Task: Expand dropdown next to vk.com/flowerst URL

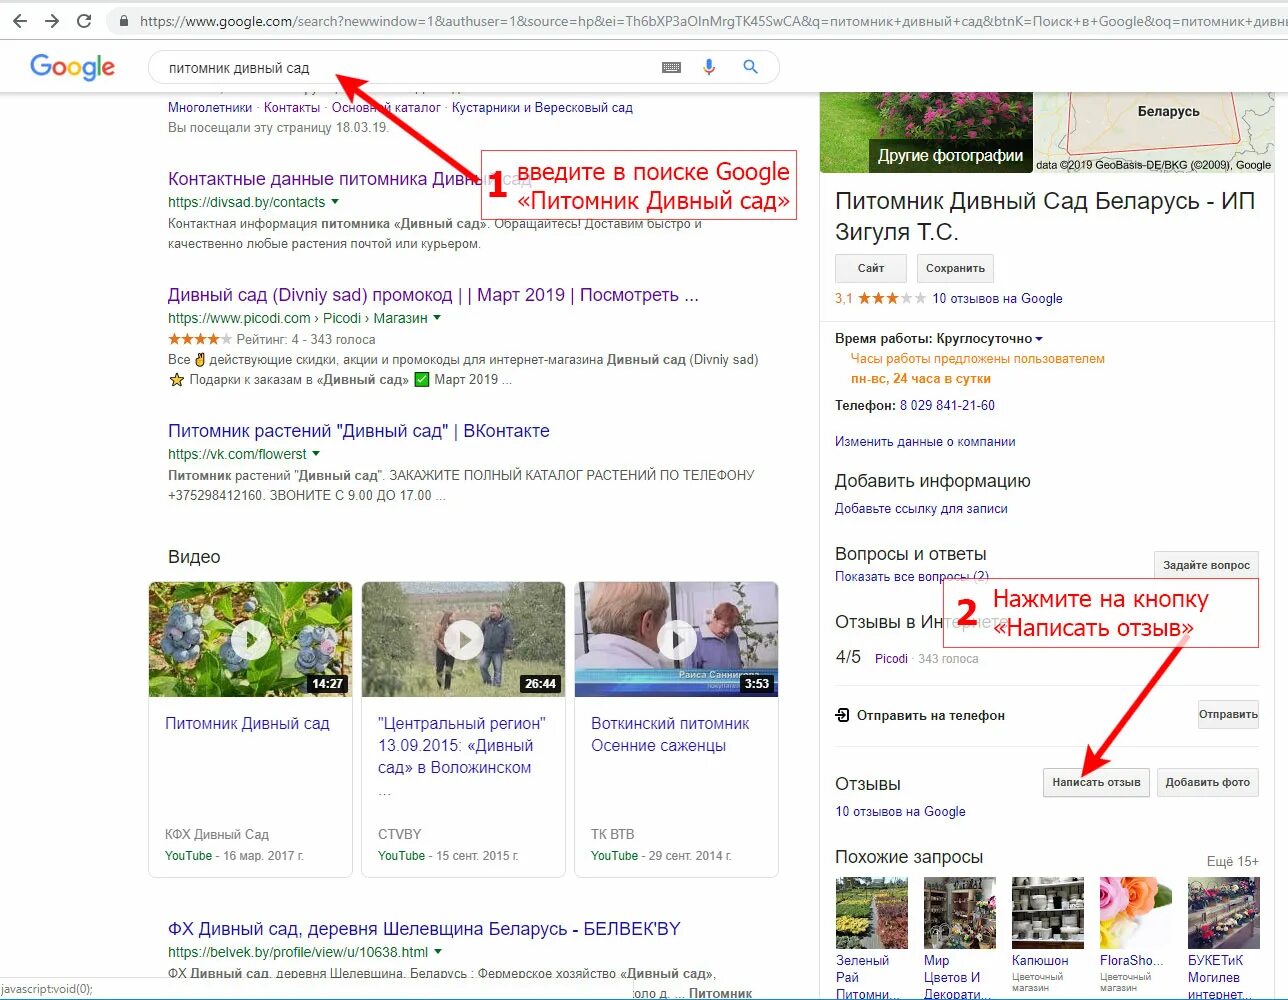Action: (316, 454)
